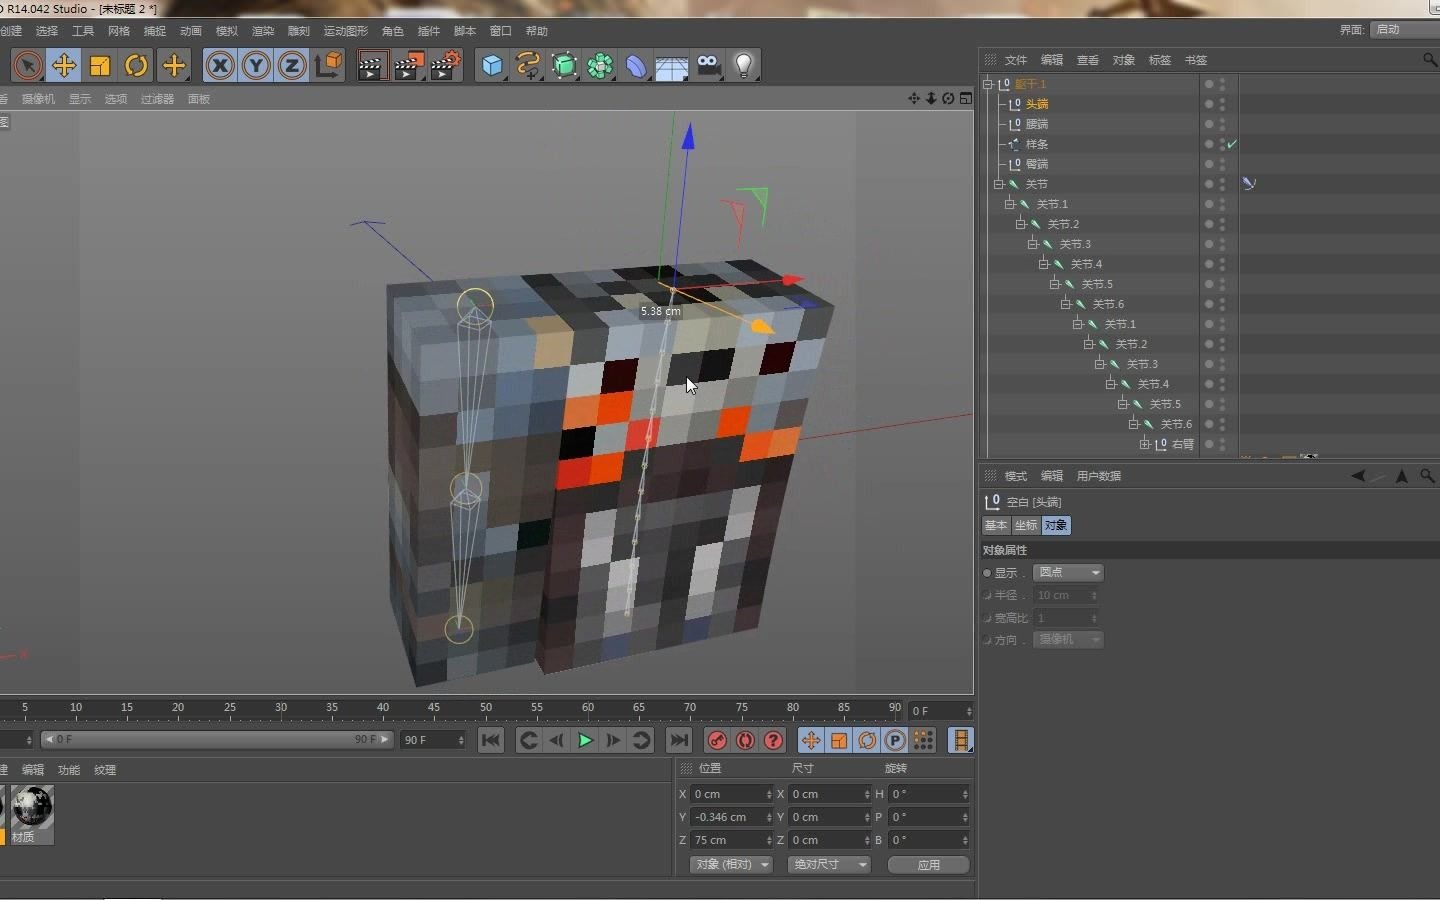
Task: Add a camera object icon
Action: [708, 66]
